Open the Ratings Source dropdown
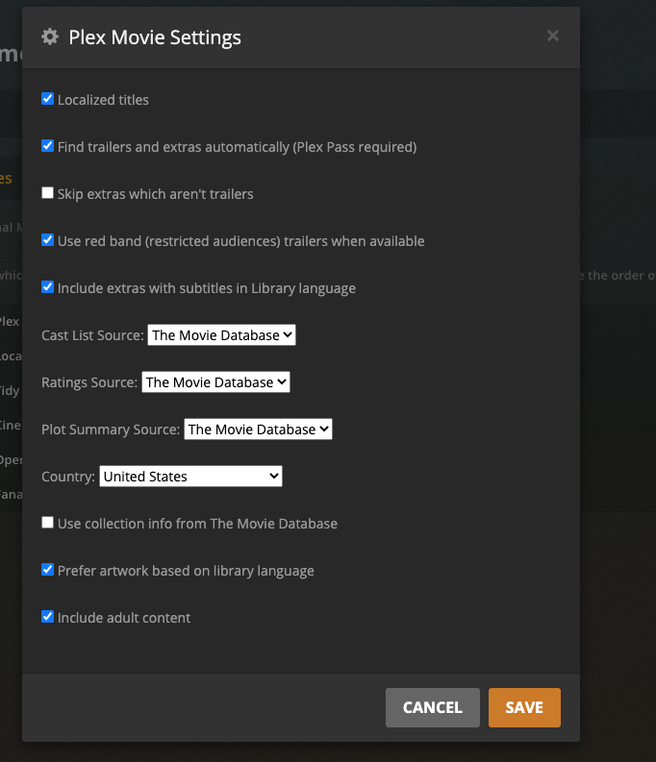This screenshot has height=762, width=656. pyautogui.click(x=216, y=382)
